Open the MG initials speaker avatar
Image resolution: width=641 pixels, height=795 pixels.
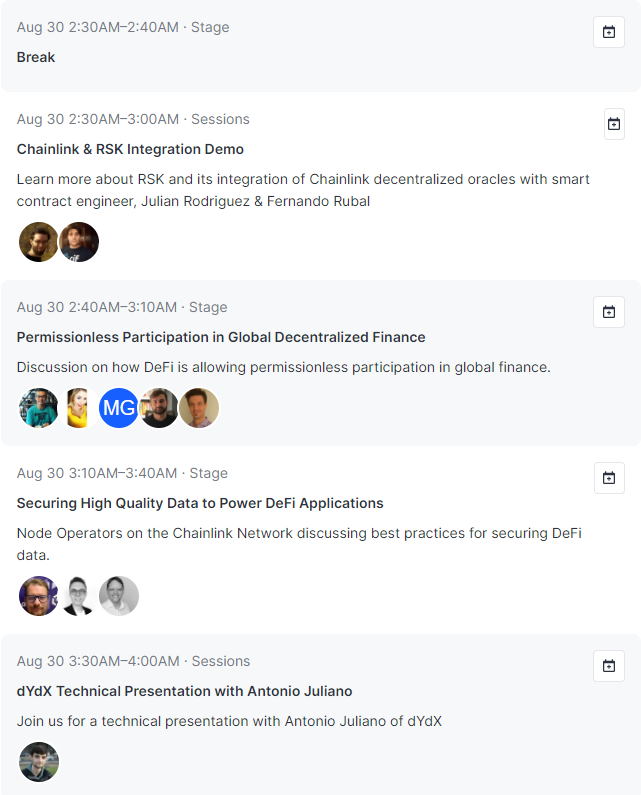click(x=119, y=408)
